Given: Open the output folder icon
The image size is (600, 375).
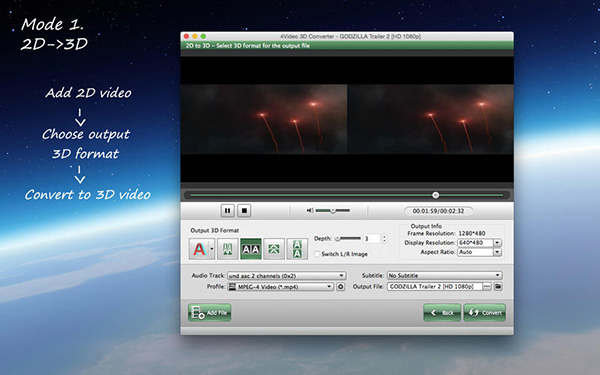Looking at the screenshot, I should [498, 287].
